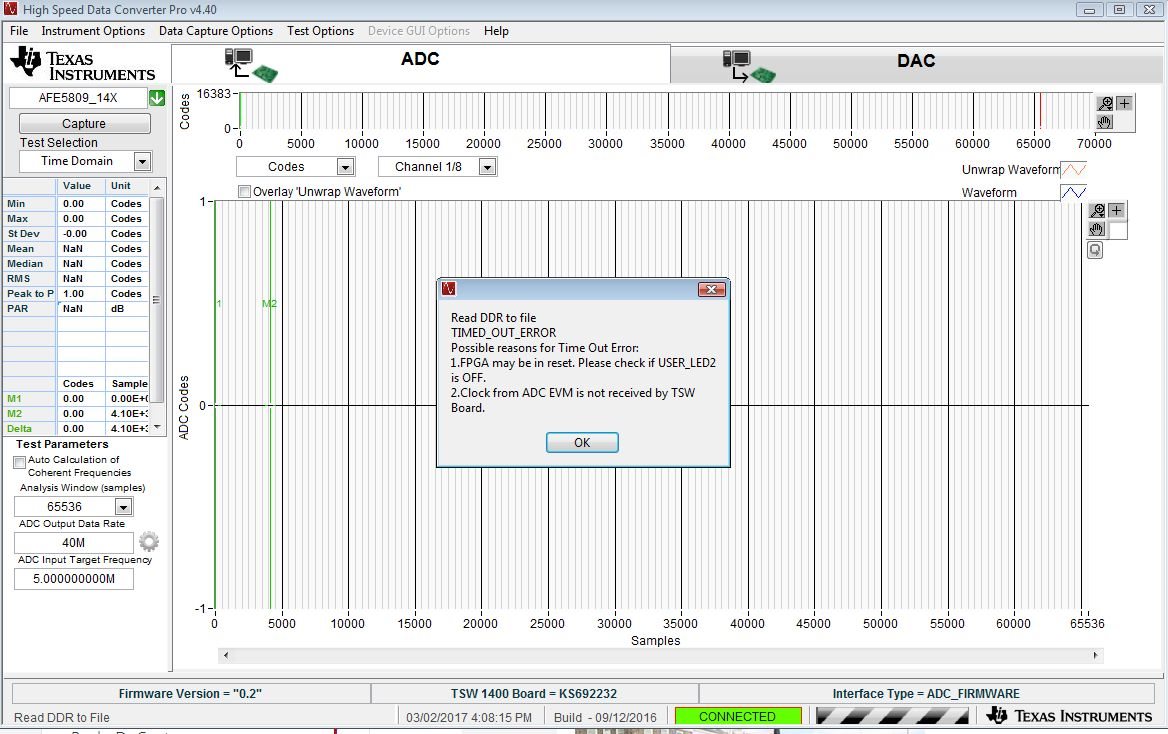1168x734 pixels.
Task: Click the striped progress bar in the status bar
Action: (x=892, y=716)
